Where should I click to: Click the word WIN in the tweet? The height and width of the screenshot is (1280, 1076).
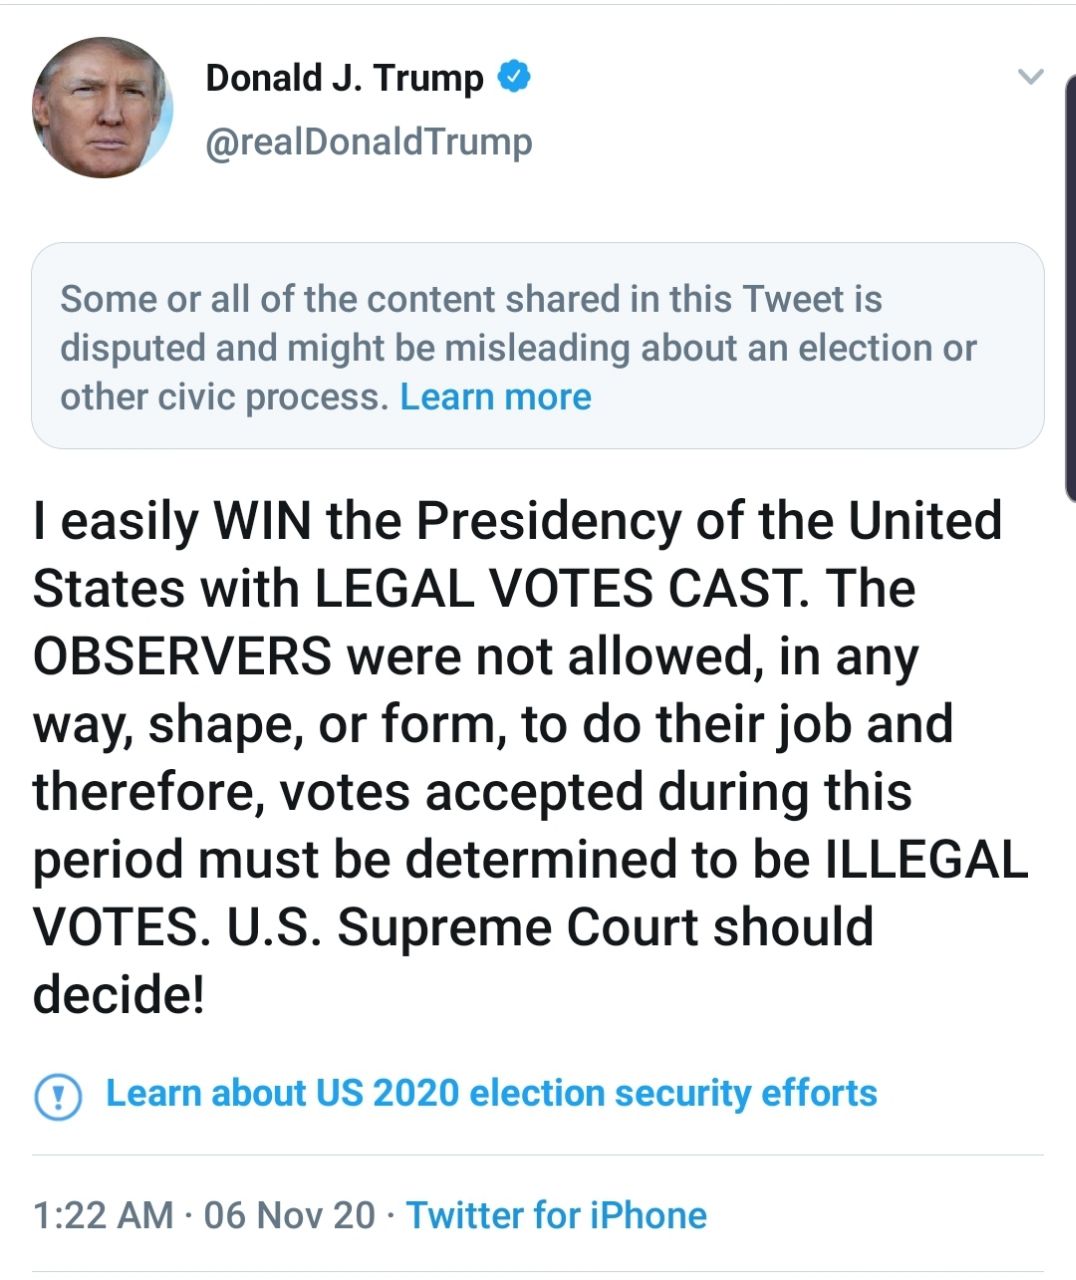pyautogui.click(x=262, y=520)
